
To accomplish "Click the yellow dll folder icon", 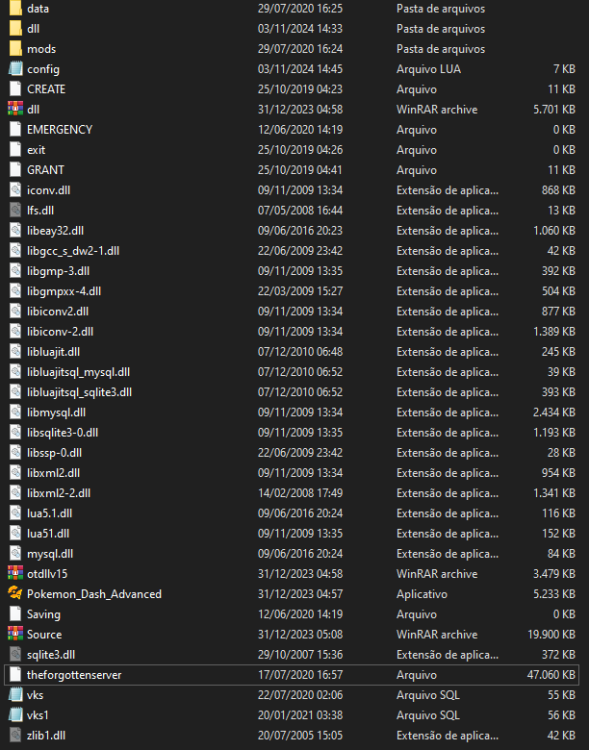I will point(15,29).
